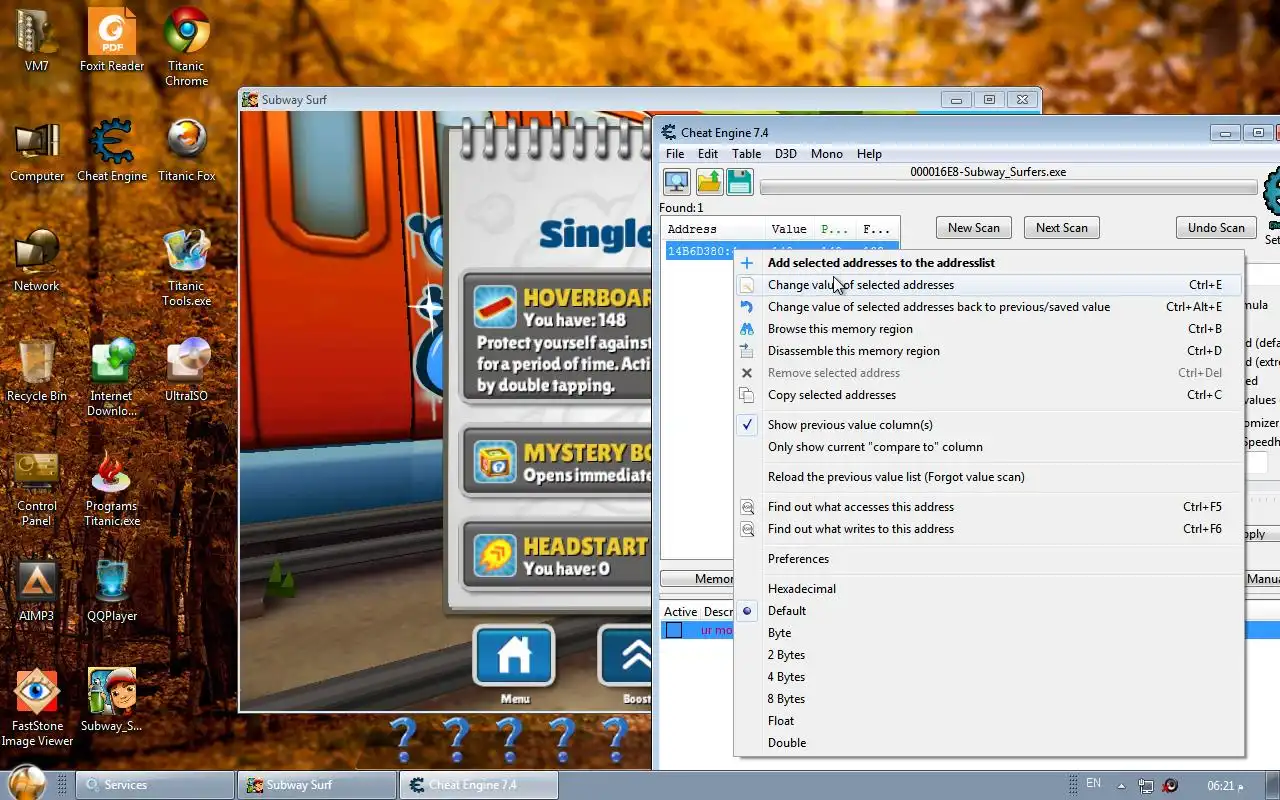Open Control Panel desktop icon
Viewport: 1280px width, 800px height.
[x=37, y=488]
